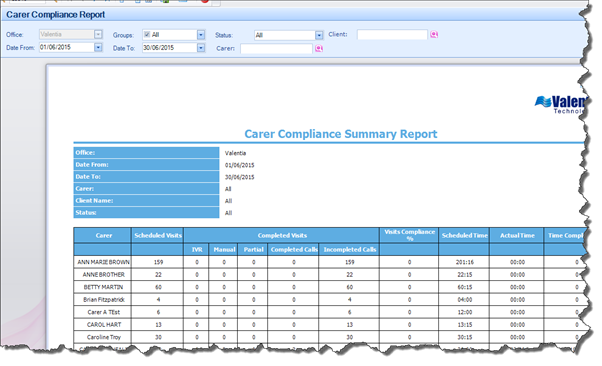This screenshot has height=366, width=602.
Task: Expand the Status dropdown
Action: click(319, 35)
